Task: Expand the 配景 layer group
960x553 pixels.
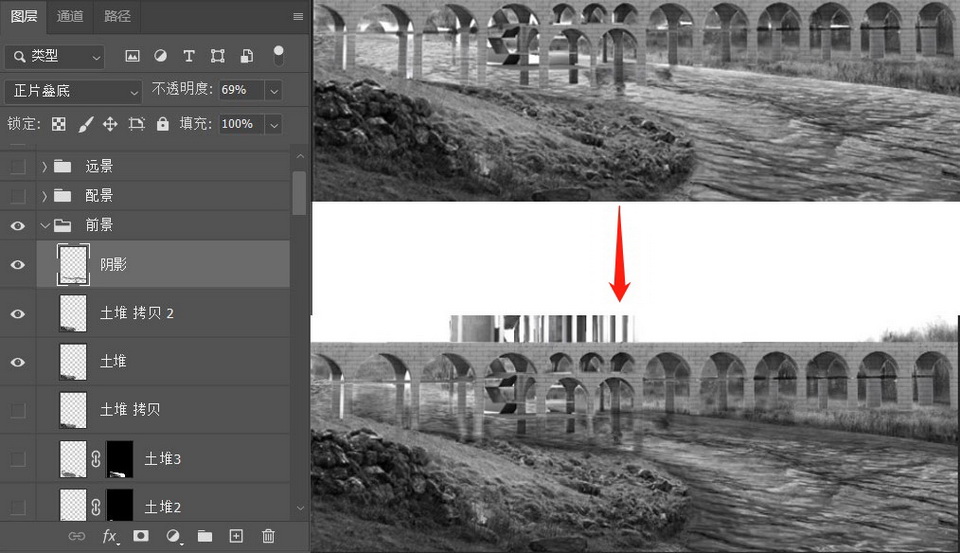Action: [44, 195]
